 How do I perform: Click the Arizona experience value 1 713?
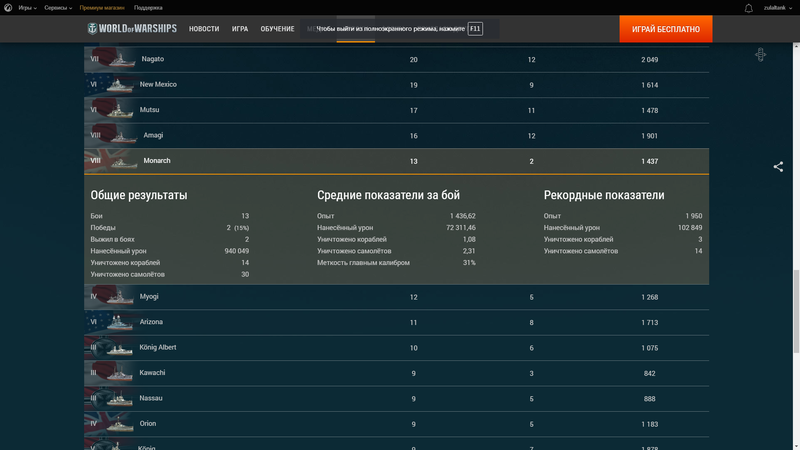pos(649,322)
